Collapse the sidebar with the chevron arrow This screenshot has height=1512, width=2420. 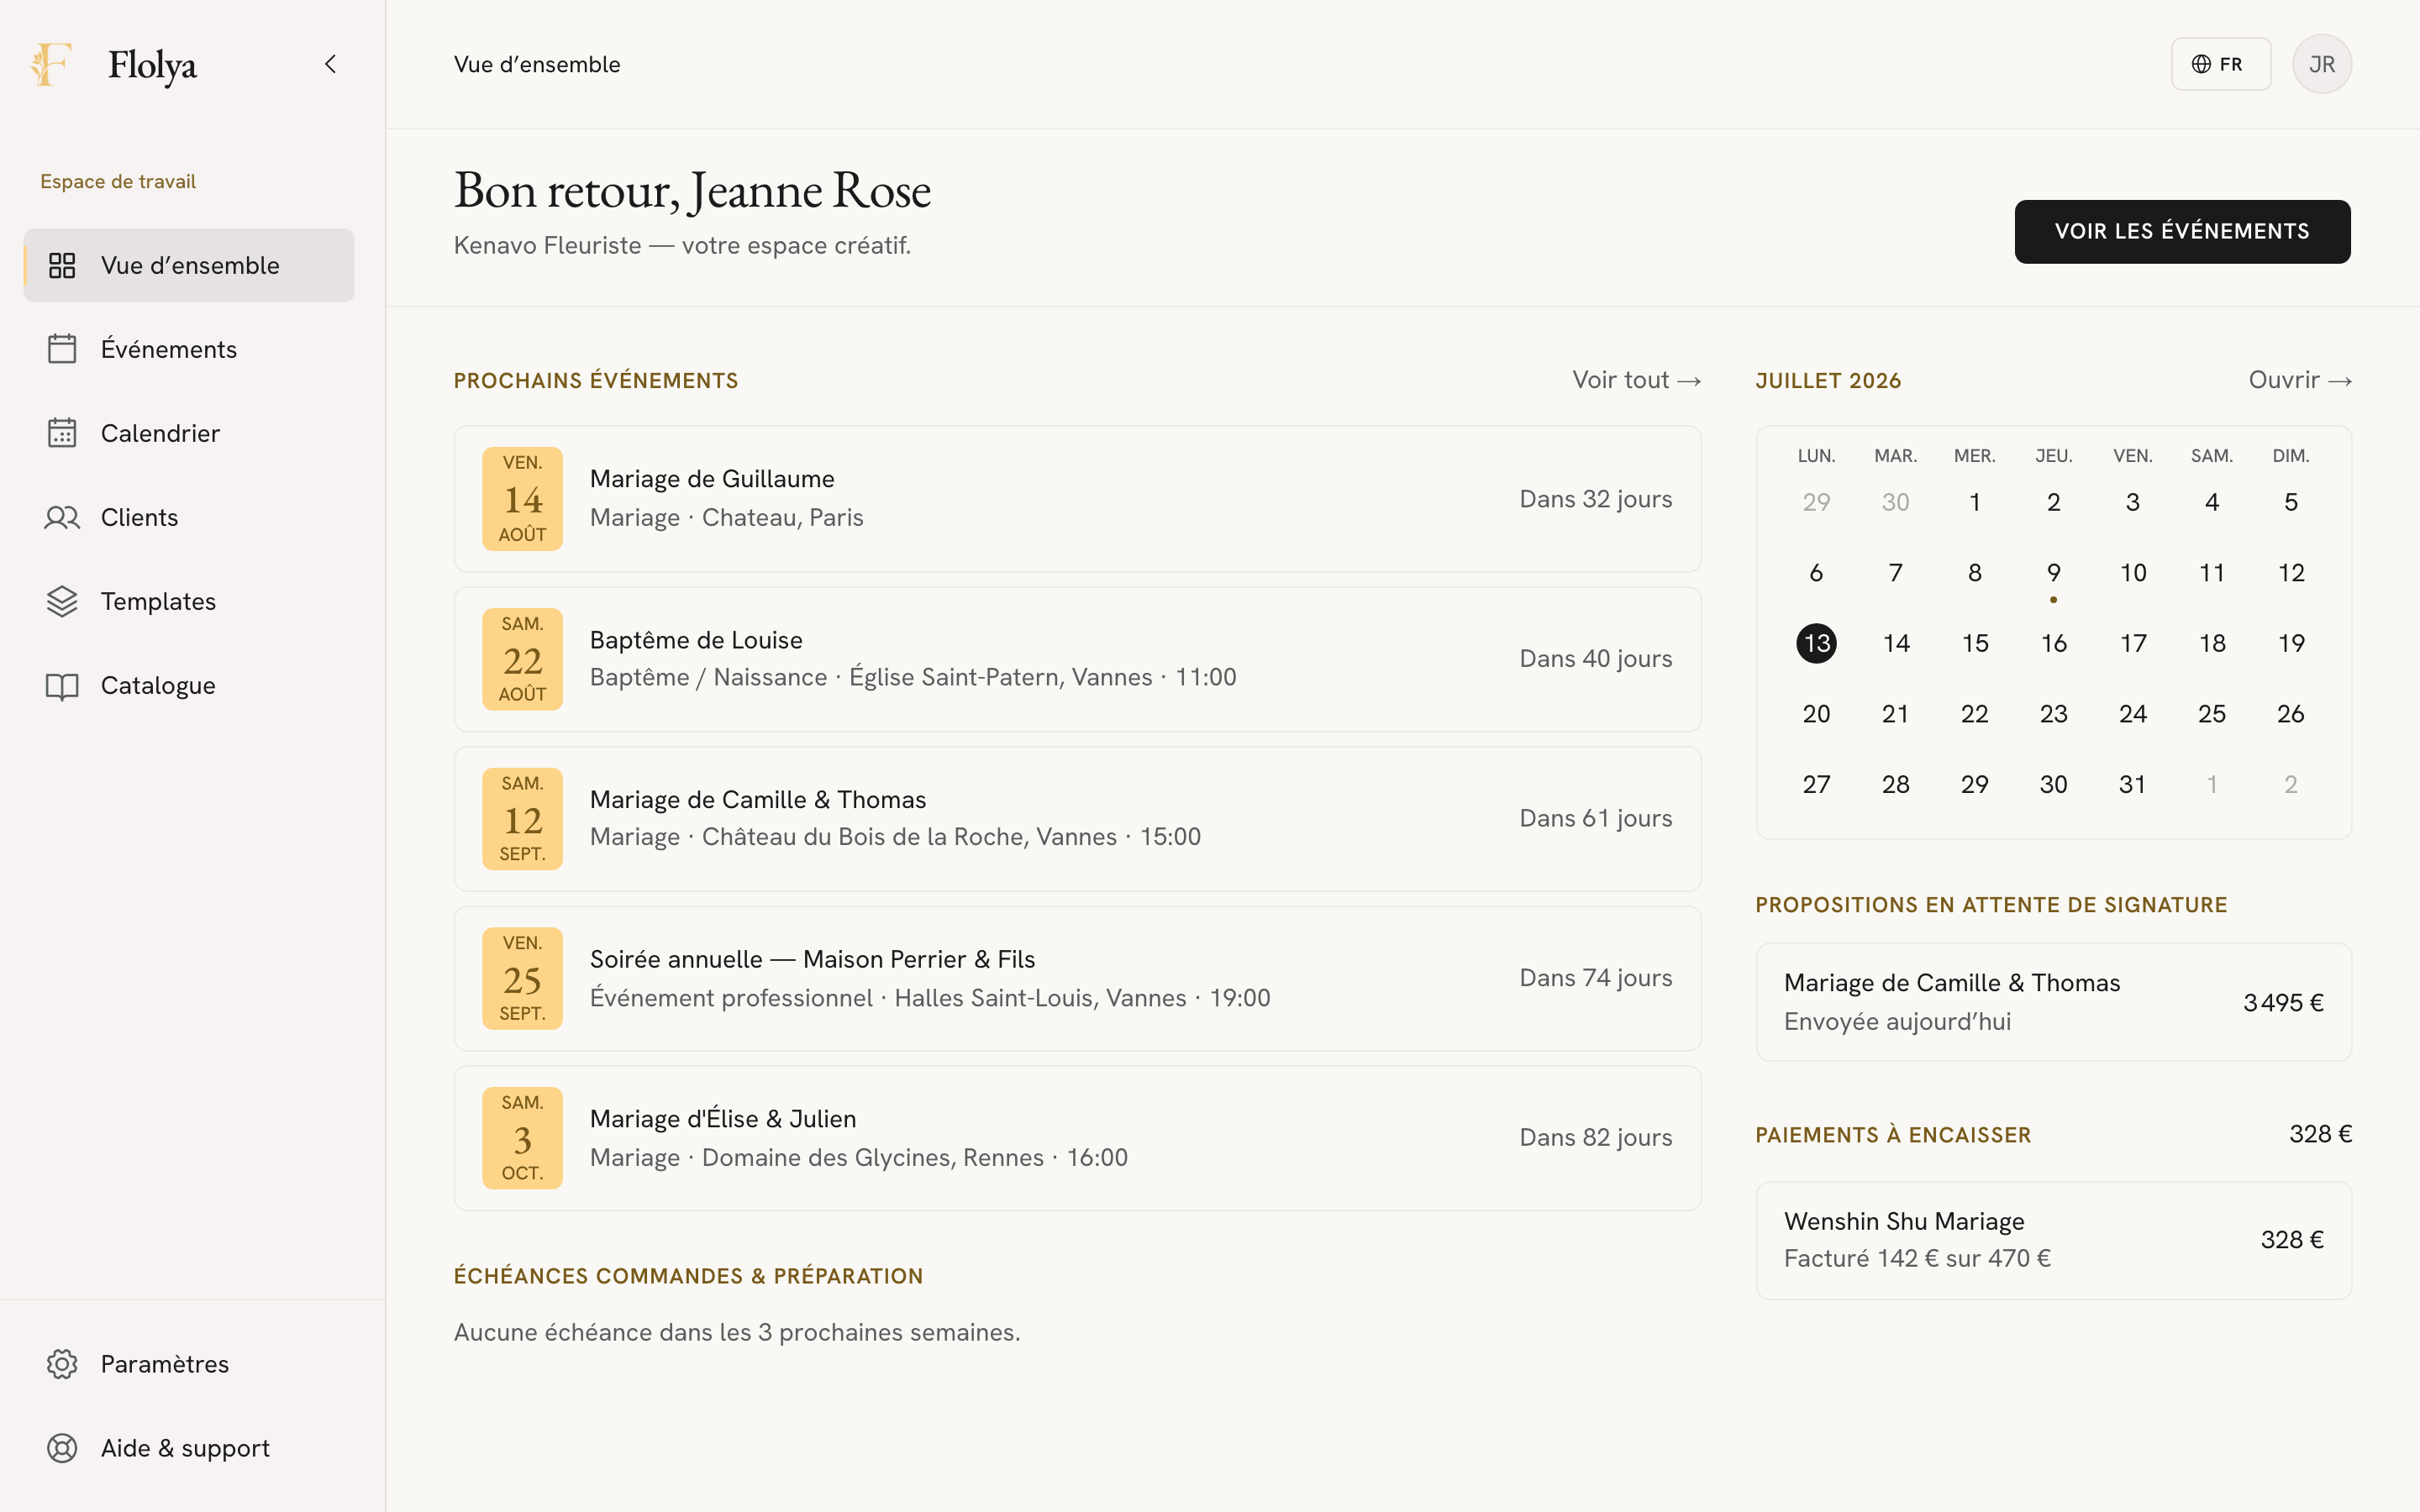pos(331,64)
